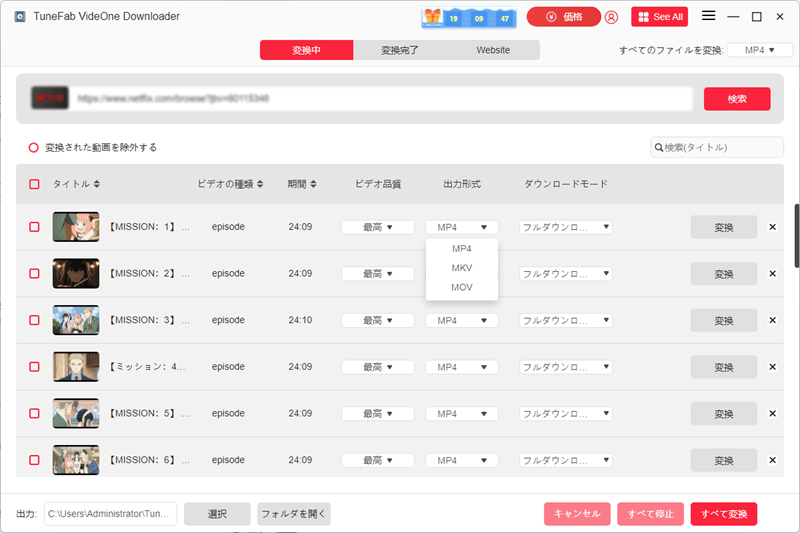Click the gift box promotion icon
Screen dimensions: 800x533
click(x=433, y=17)
